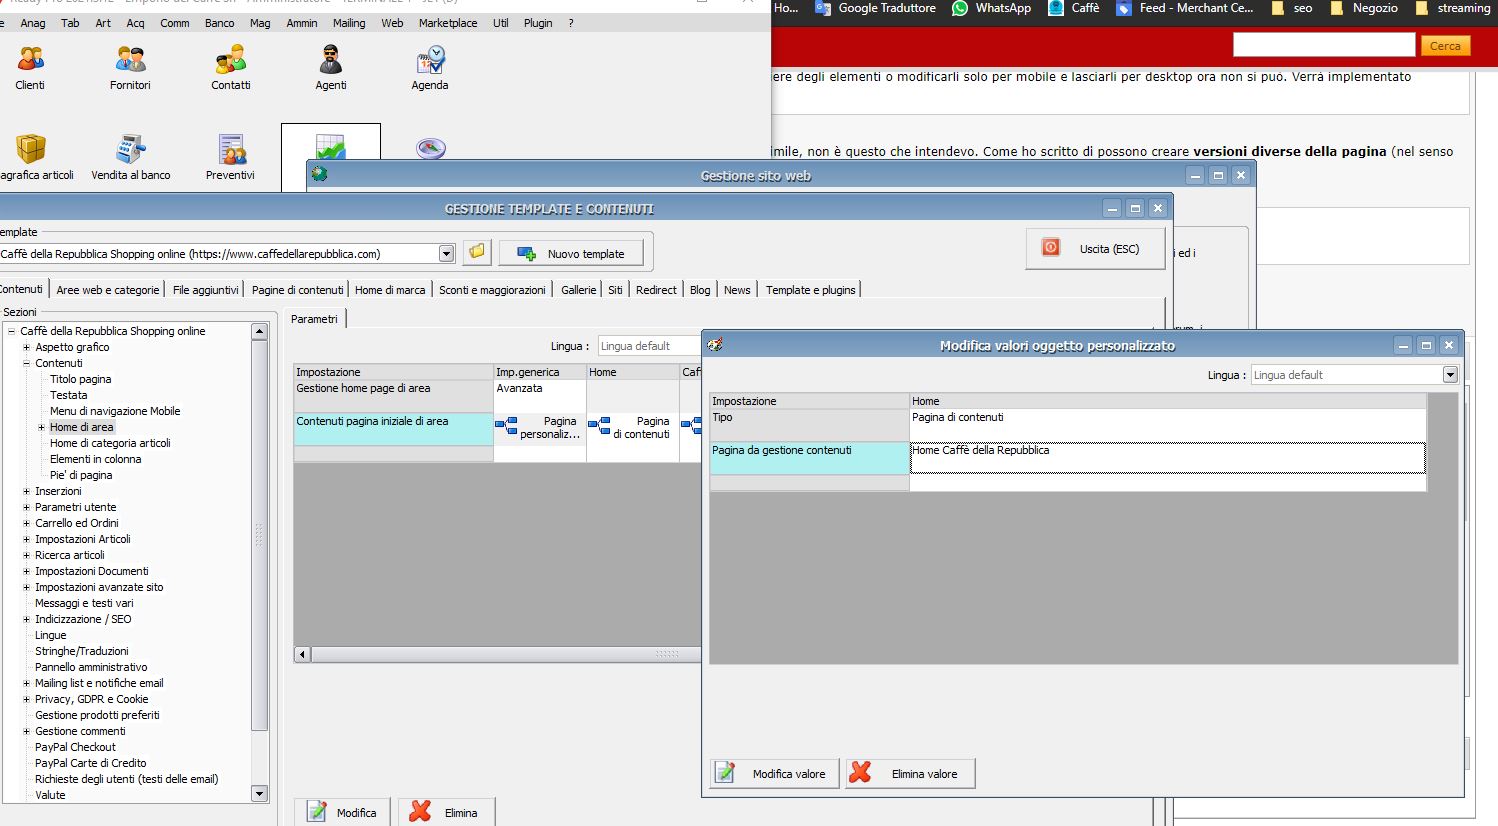Open the Preventivi toolbar icon

231,158
